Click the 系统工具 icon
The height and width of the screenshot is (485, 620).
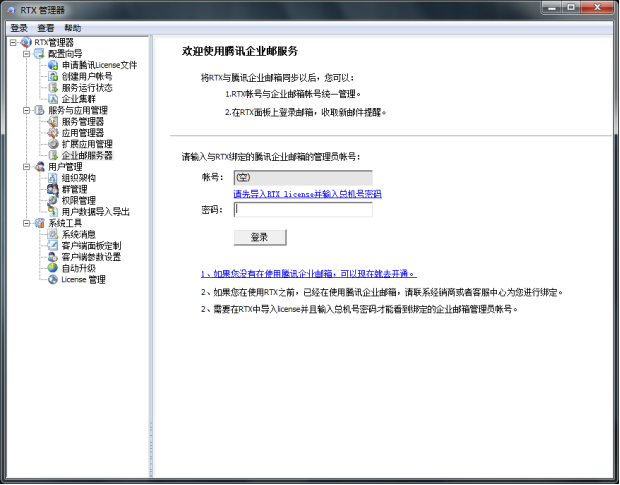point(39,223)
